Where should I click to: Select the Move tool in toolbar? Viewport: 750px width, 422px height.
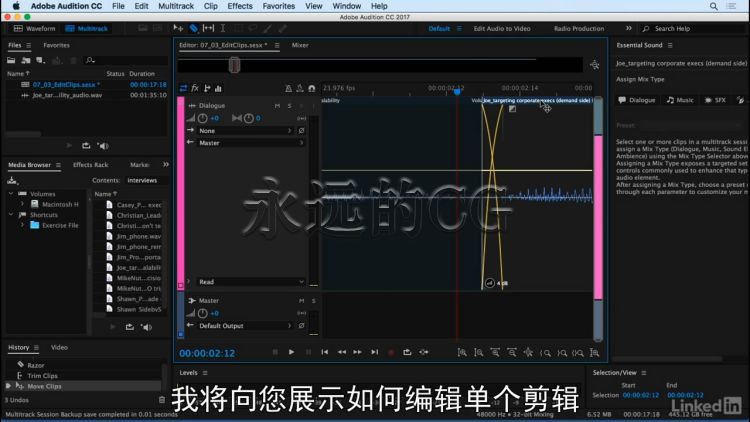[178, 28]
